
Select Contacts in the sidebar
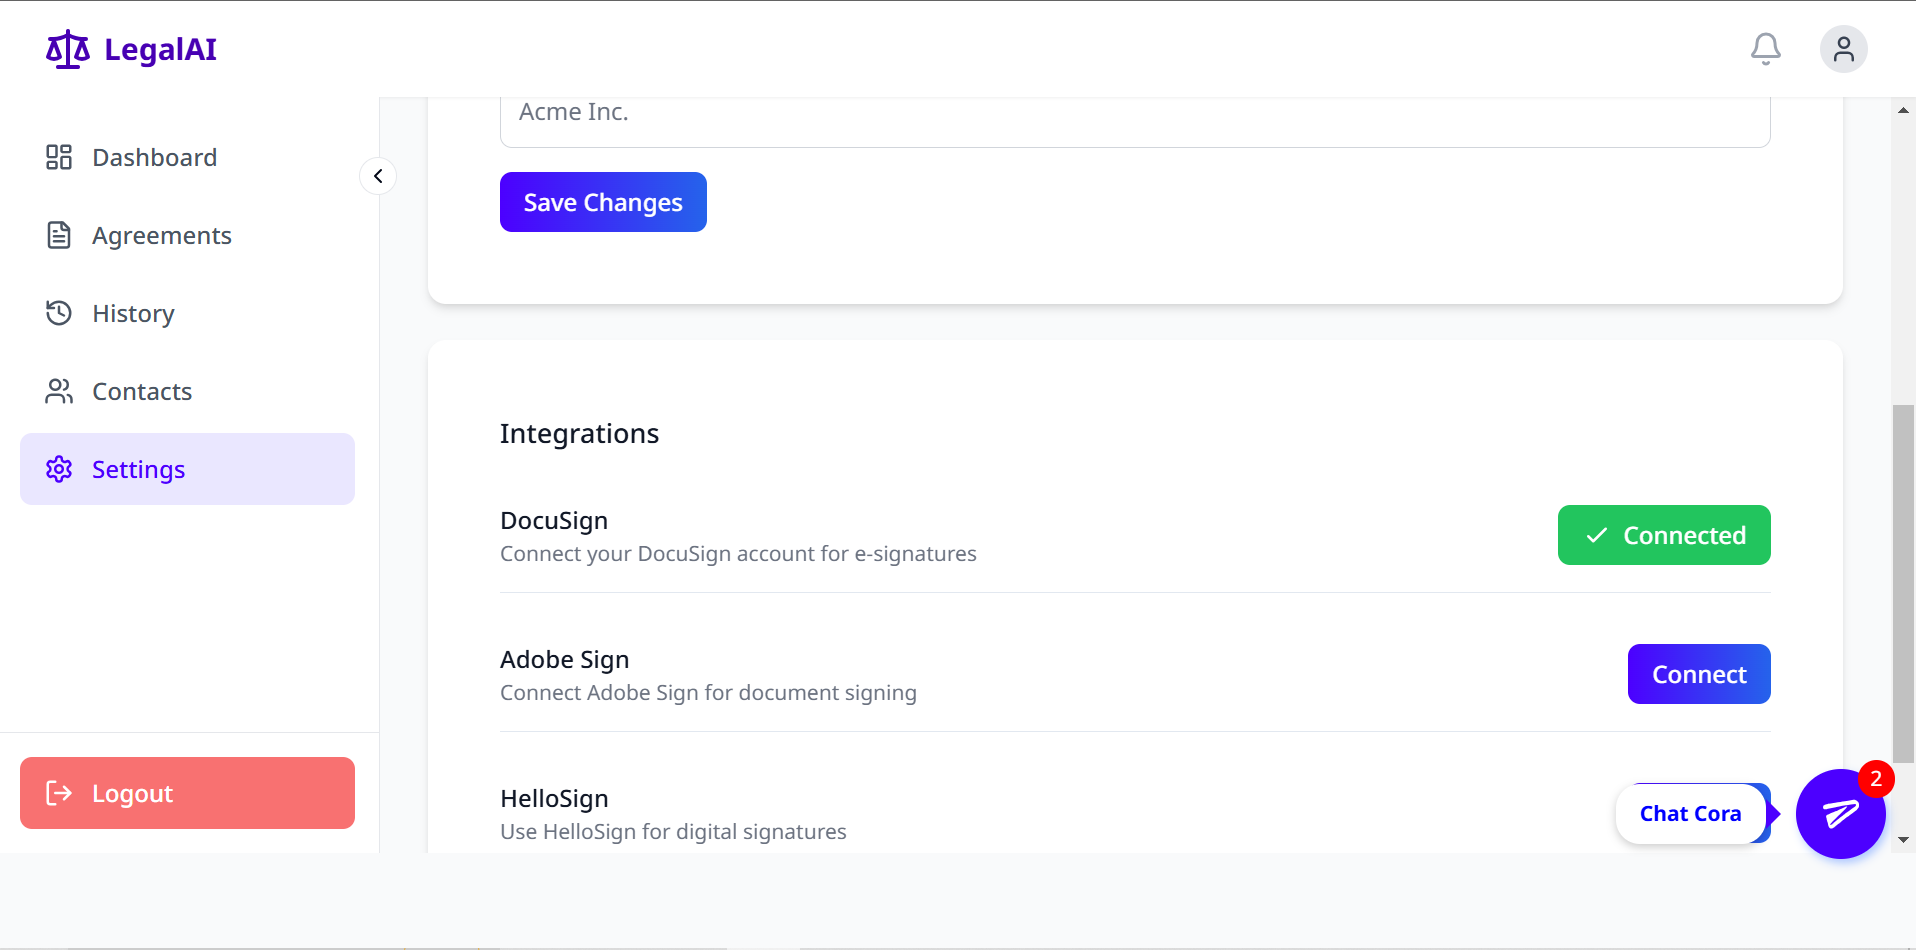[142, 391]
